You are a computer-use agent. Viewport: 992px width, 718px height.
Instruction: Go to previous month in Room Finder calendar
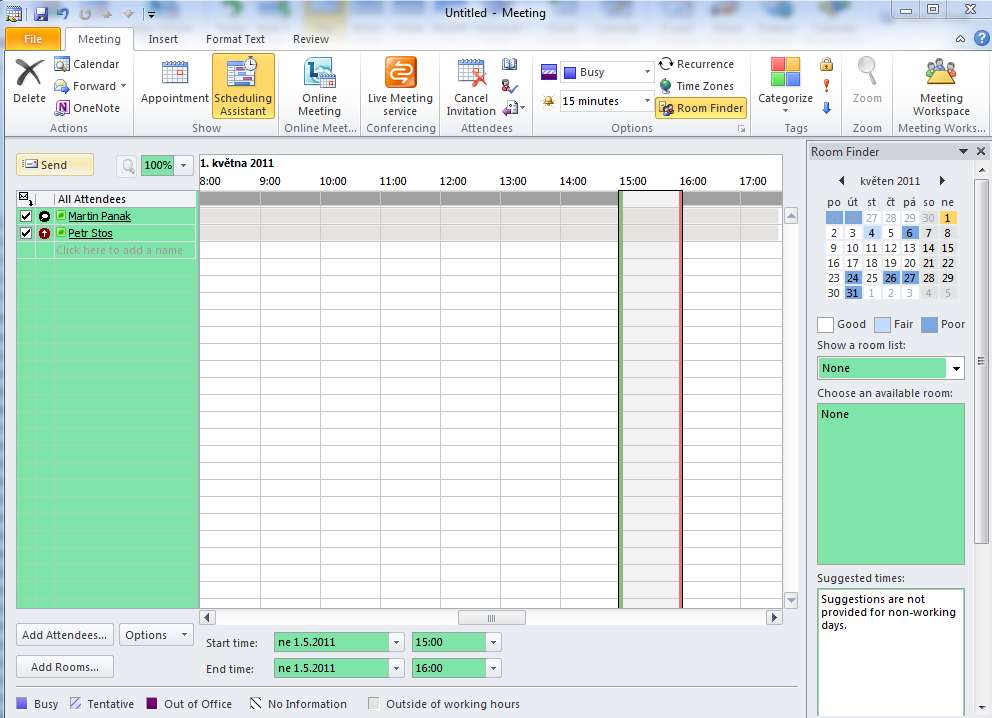pos(841,180)
